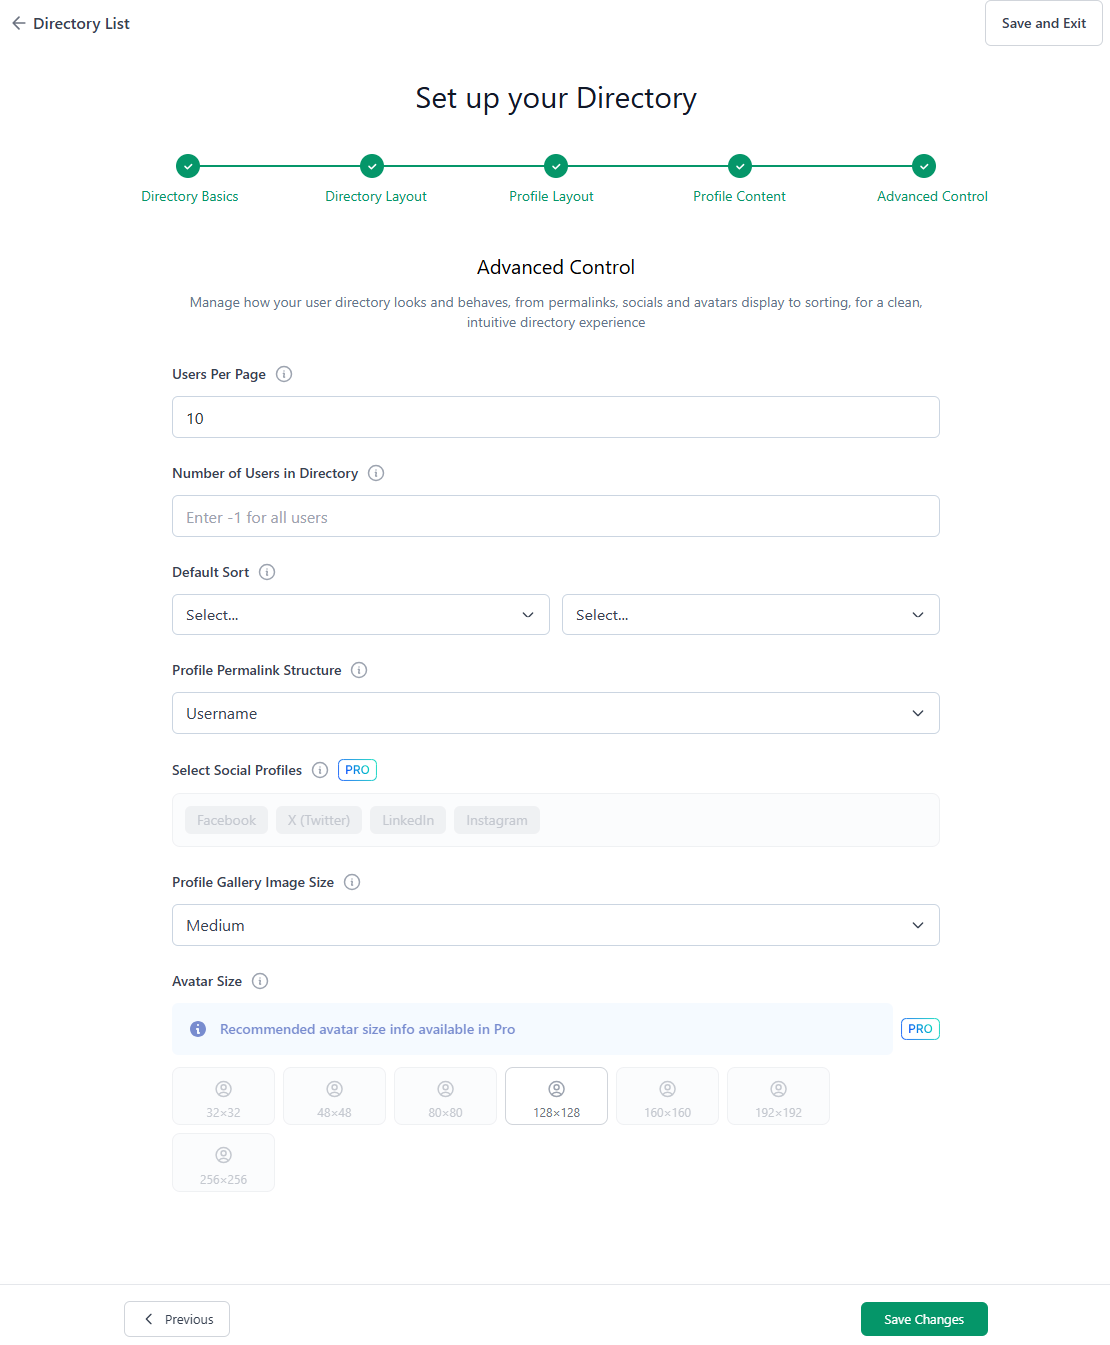
Task: Click info icon beside Select Social Profiles
Action: pos(320,770)
